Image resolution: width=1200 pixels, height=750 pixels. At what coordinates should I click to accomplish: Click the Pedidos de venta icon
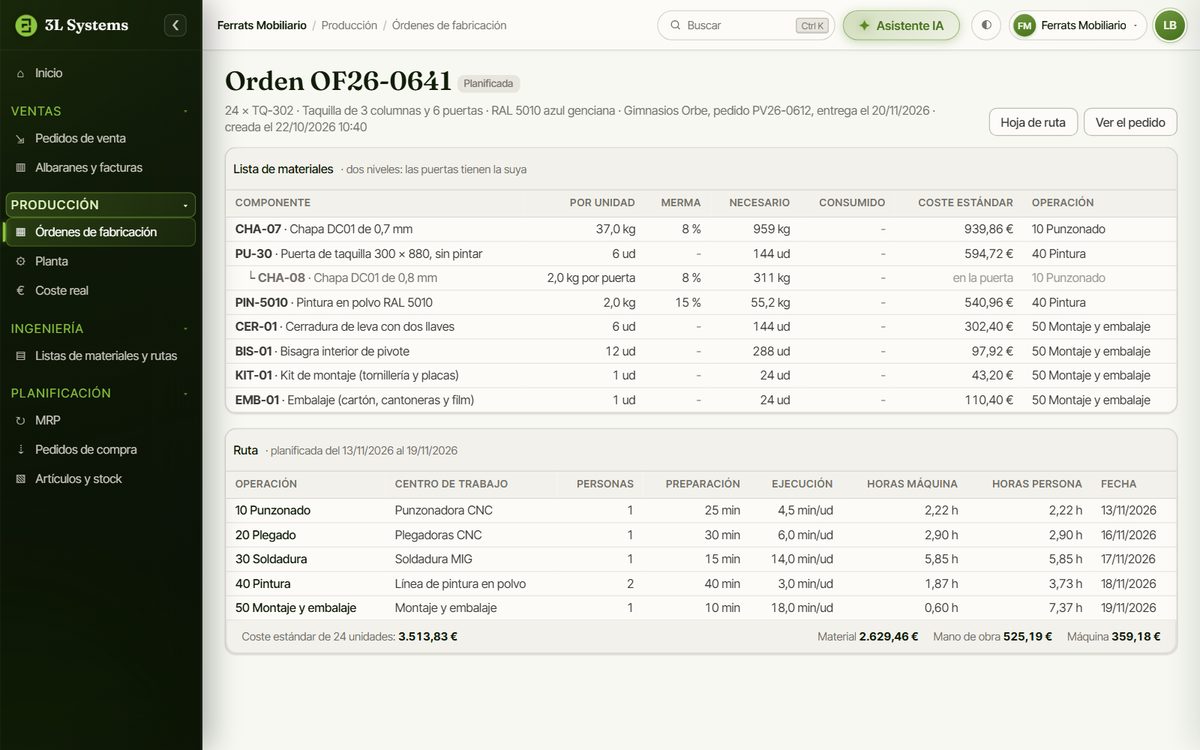(21, 138)
